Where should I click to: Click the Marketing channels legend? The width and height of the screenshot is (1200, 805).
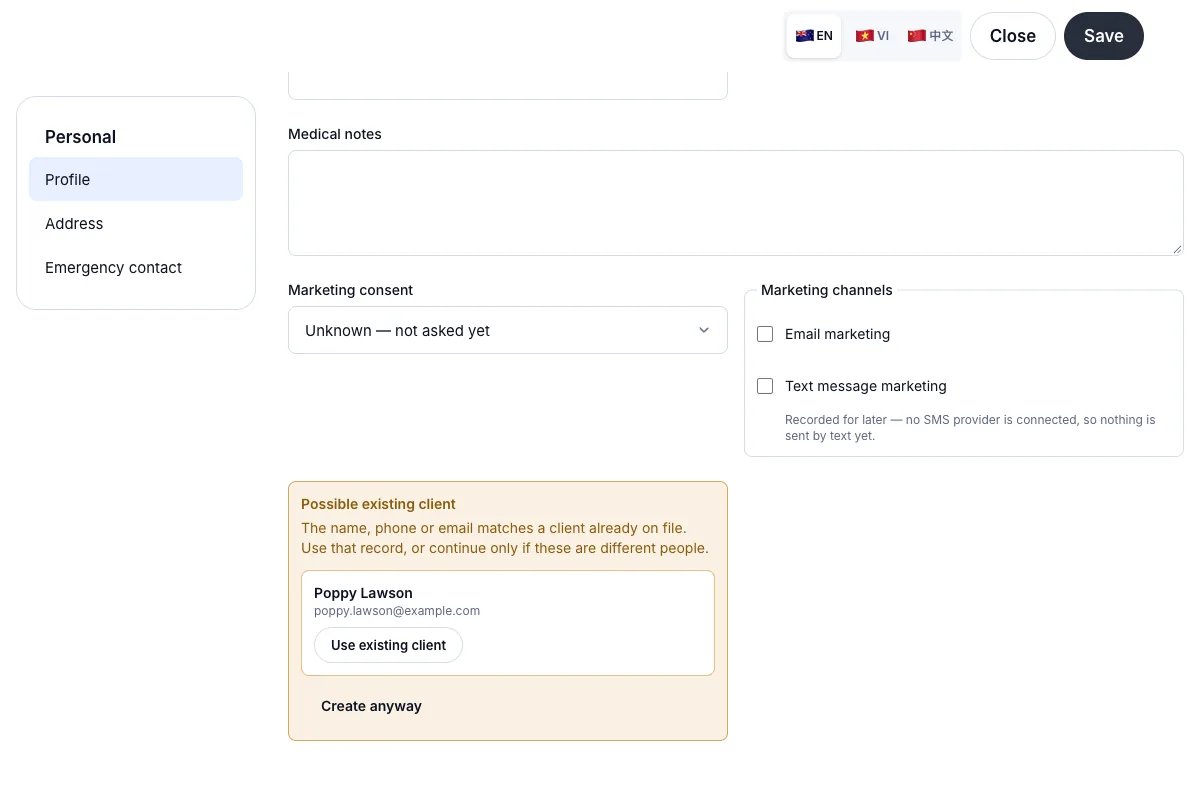pos(826,290)
